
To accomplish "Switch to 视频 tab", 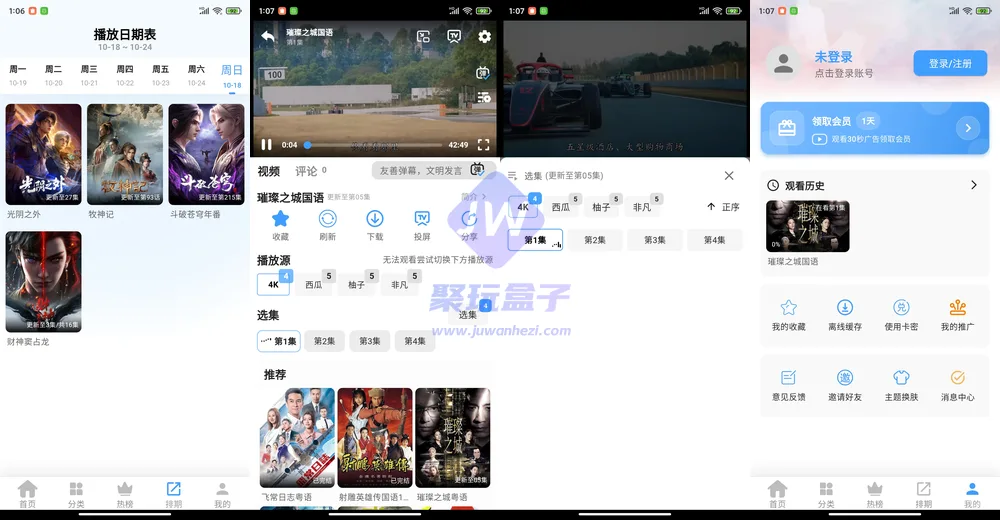I will point(268,171).
